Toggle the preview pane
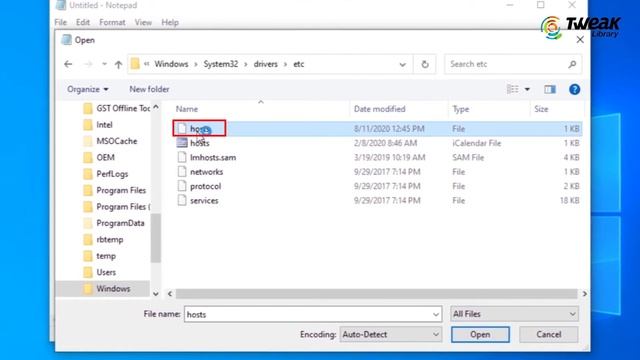This screenshot has height=360, width=640. point(549,89)
